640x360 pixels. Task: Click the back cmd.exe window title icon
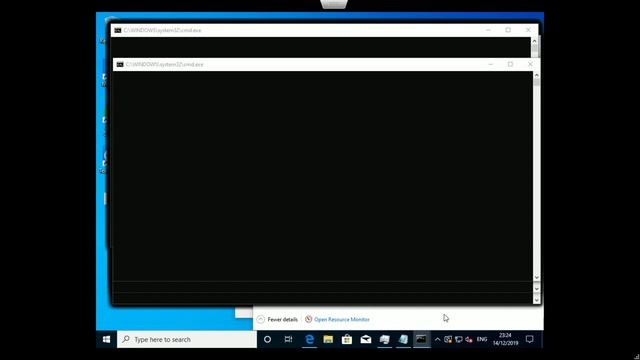(118, 30)
